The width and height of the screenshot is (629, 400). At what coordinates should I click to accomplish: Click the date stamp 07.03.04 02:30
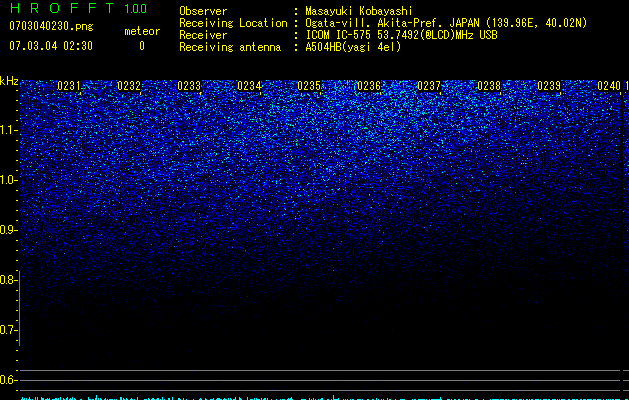(51, 46)
